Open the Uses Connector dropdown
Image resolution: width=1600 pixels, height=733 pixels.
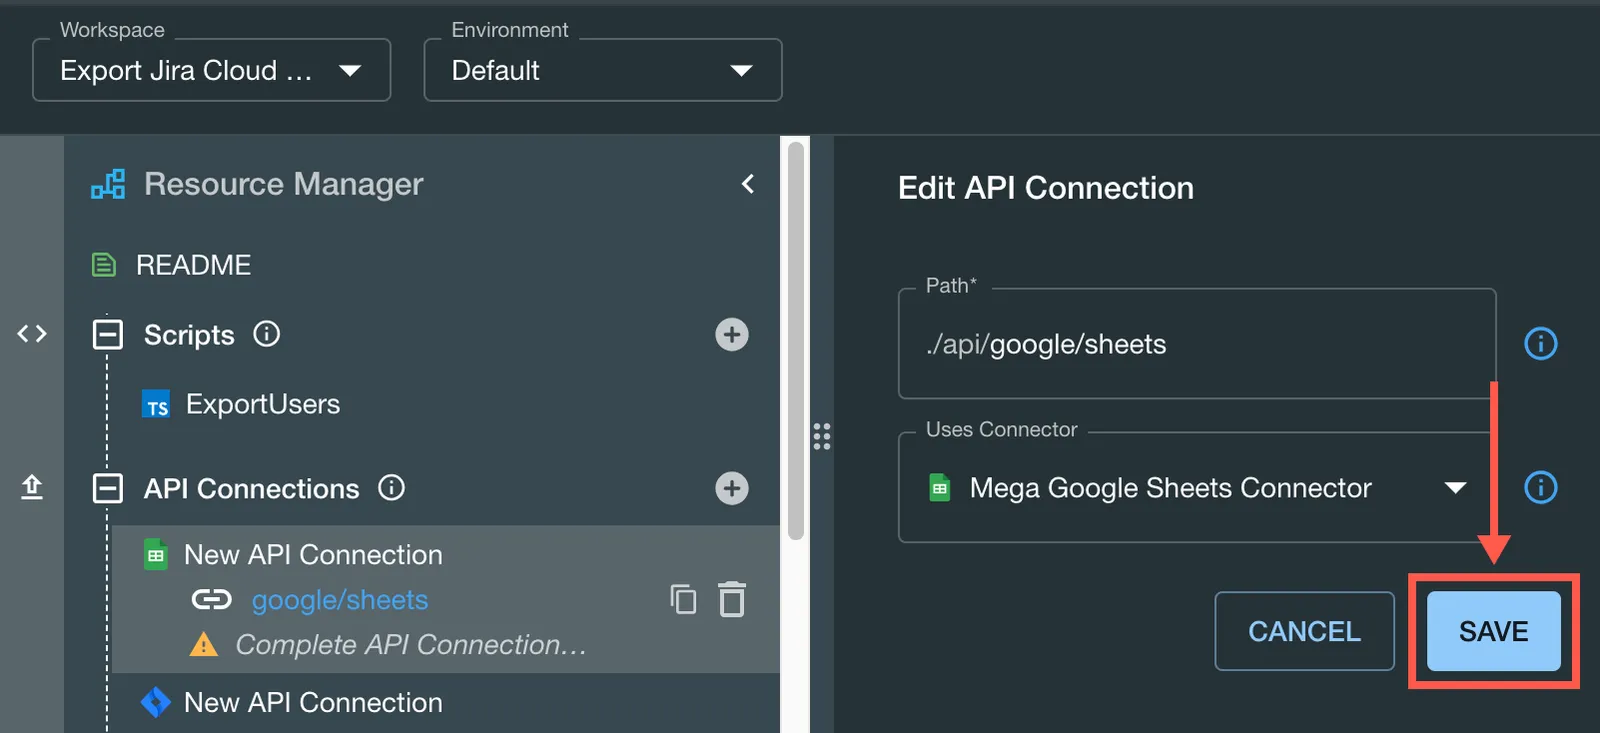[1197, 488]
